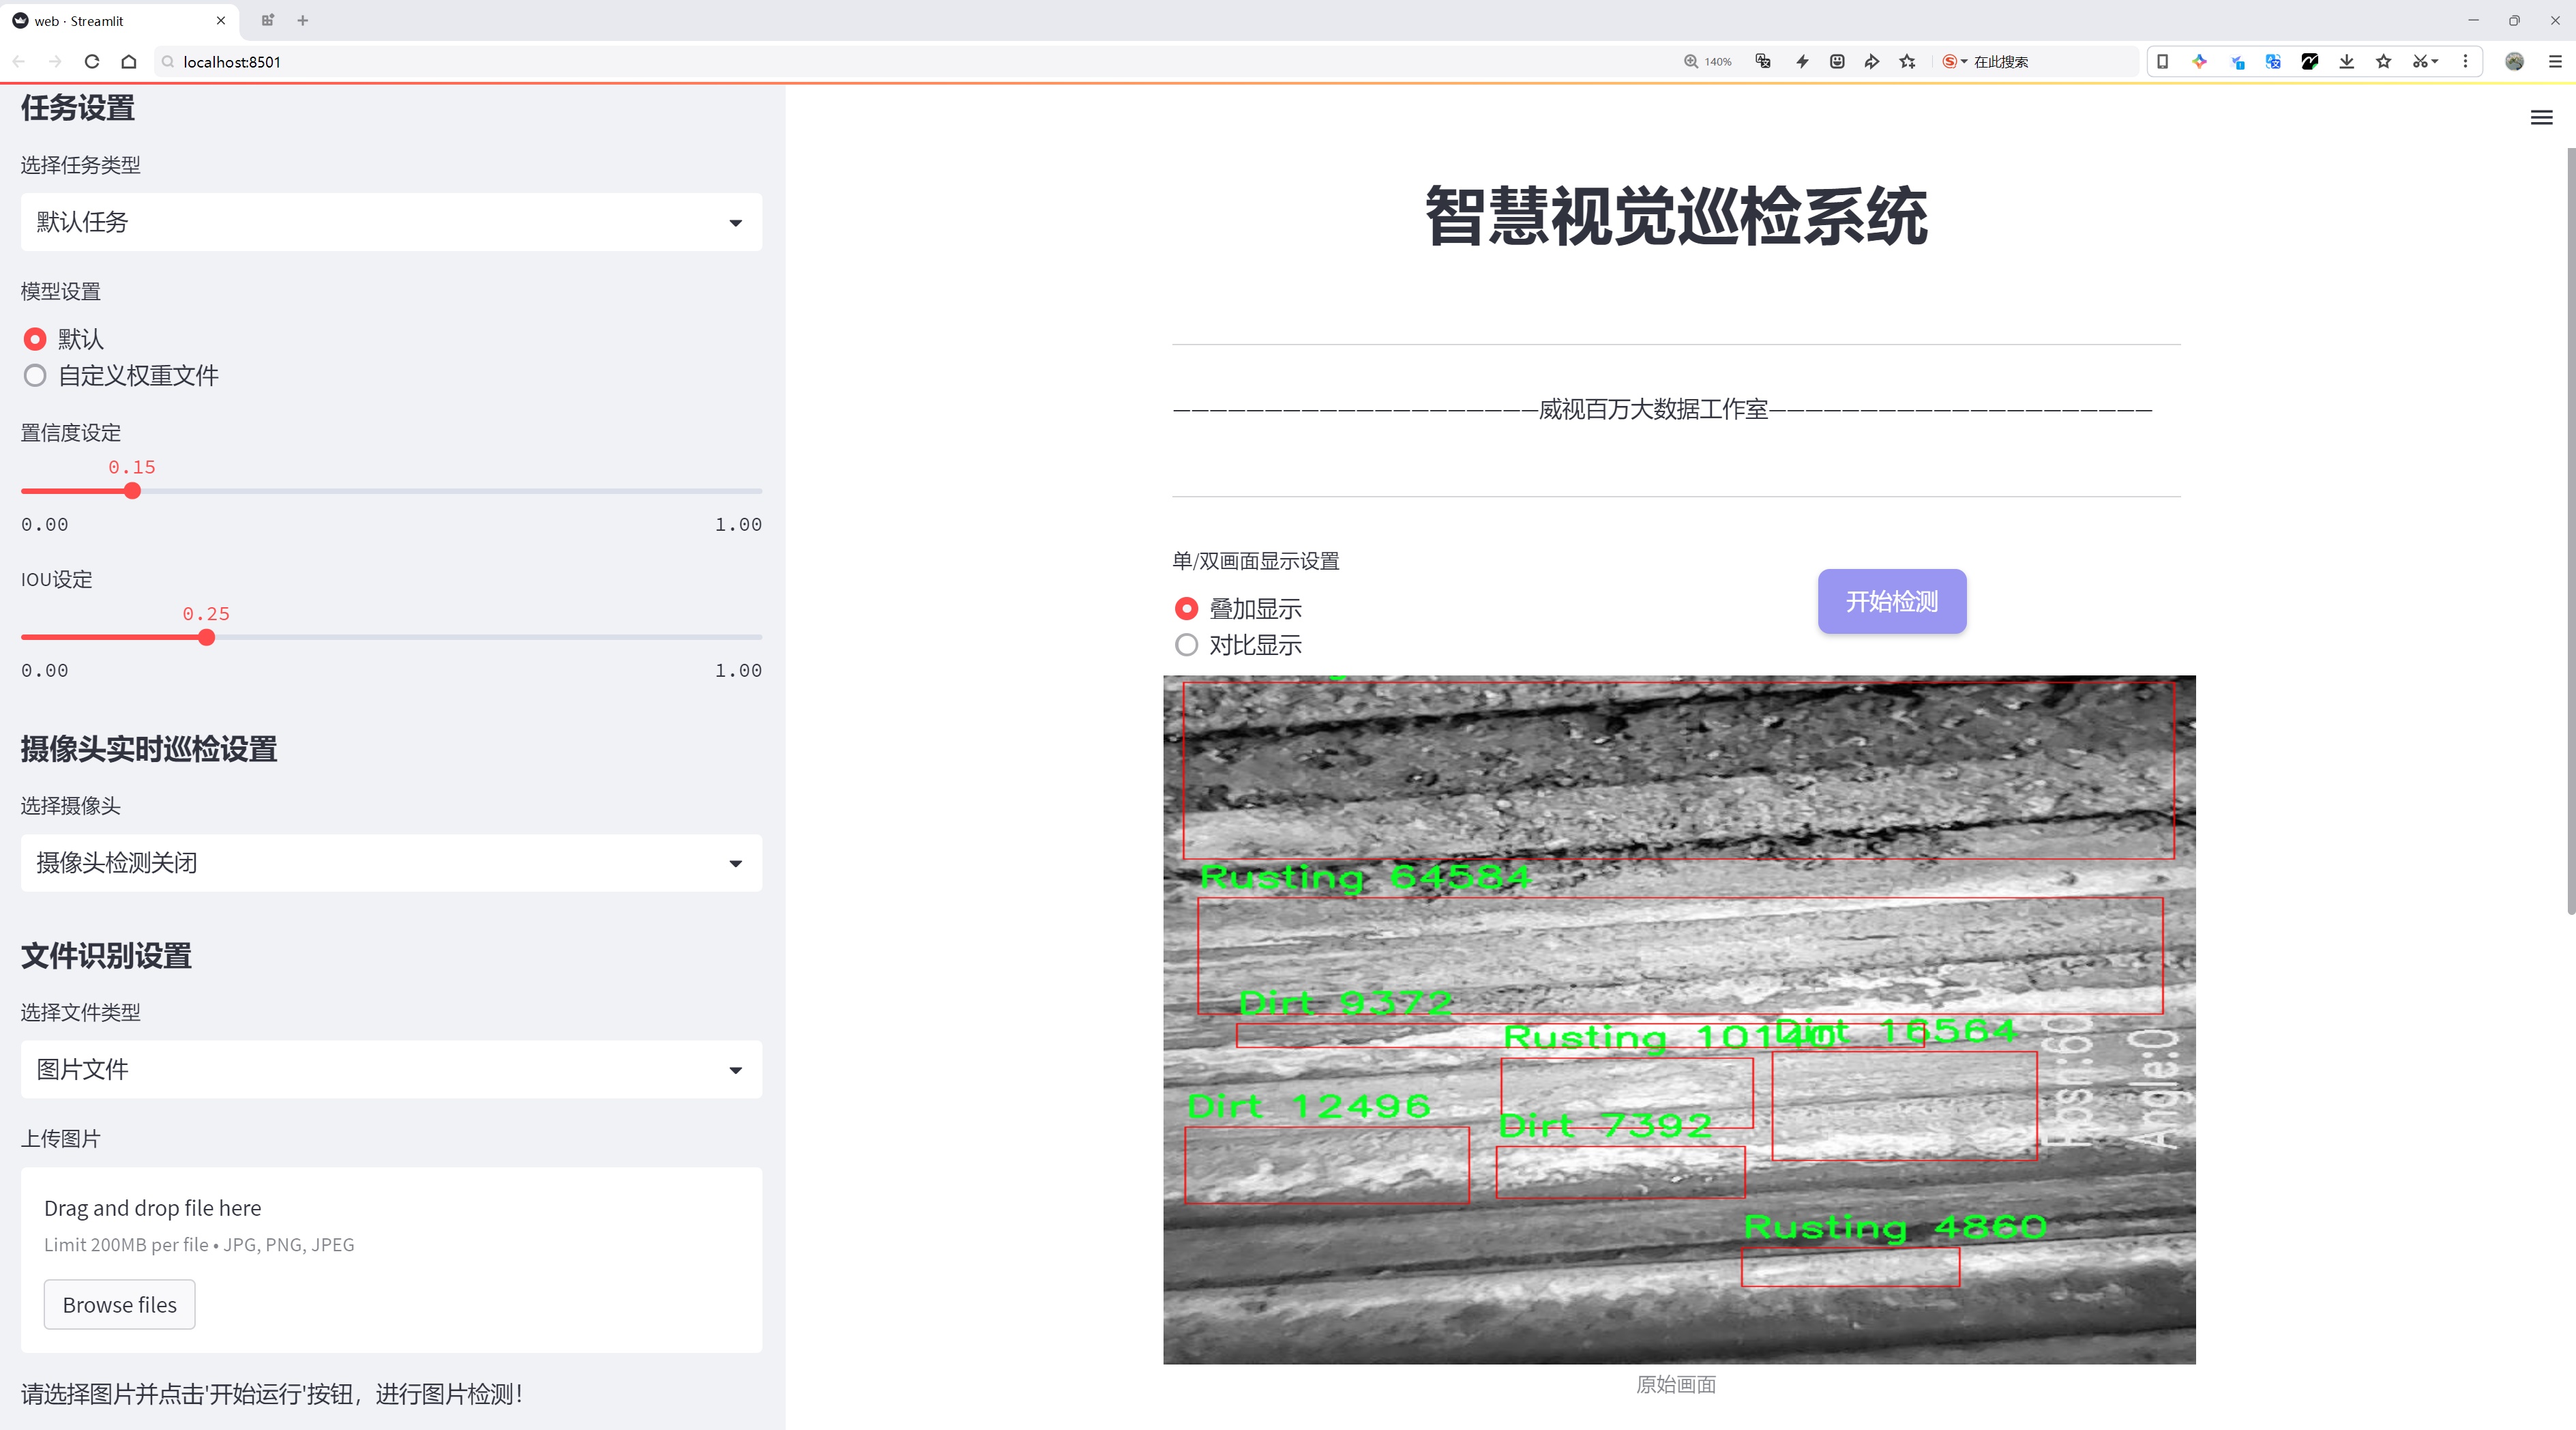Select the 默认 model radio option
The height and width of the screenshot is (1430, 2576).
(64, 339)
